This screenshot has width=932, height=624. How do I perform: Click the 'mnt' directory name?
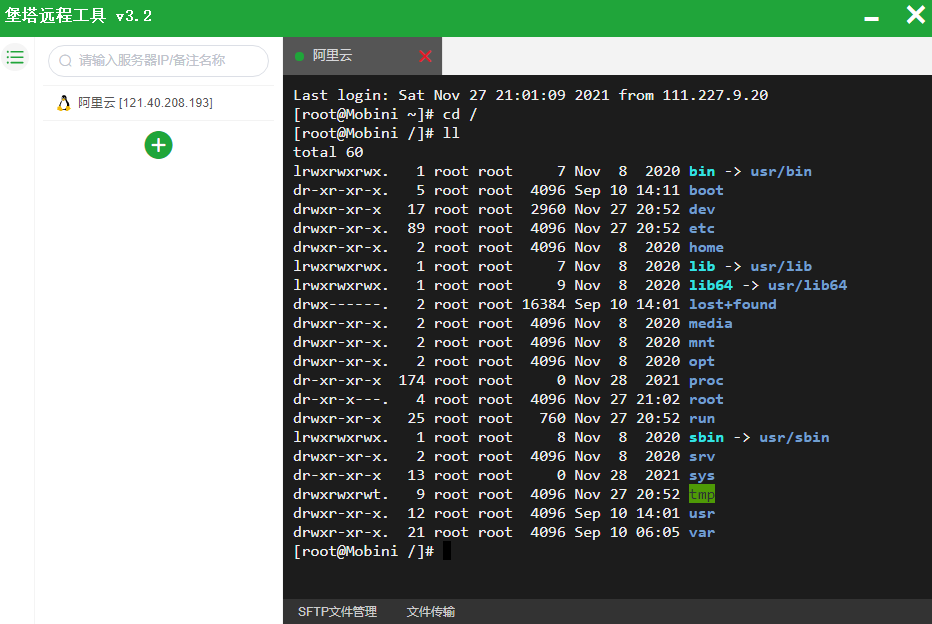pyautogui.click(x=702, y=342)
